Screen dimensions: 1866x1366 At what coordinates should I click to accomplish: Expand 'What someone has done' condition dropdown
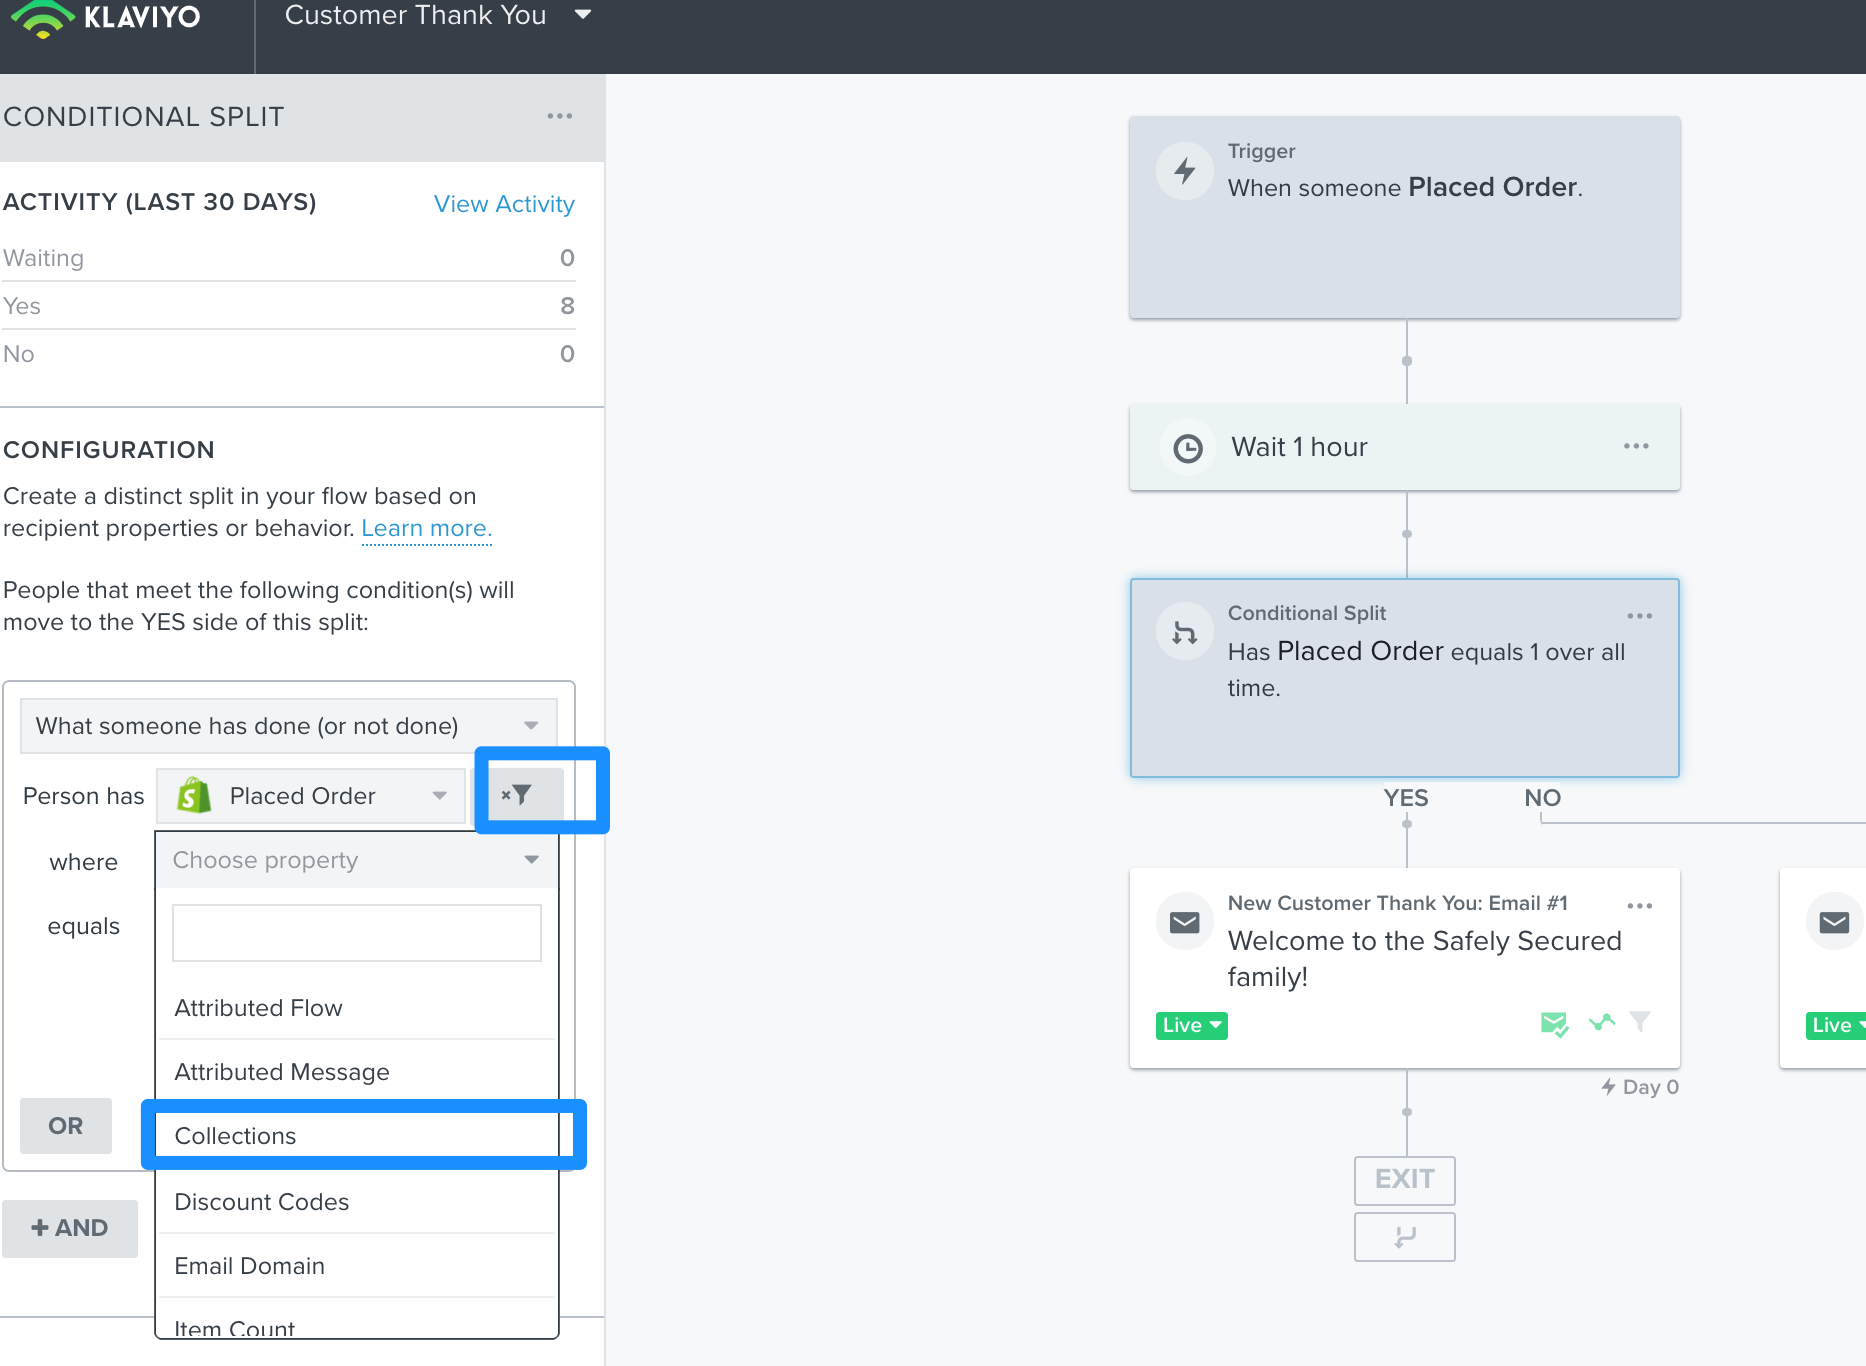(288, 726)
